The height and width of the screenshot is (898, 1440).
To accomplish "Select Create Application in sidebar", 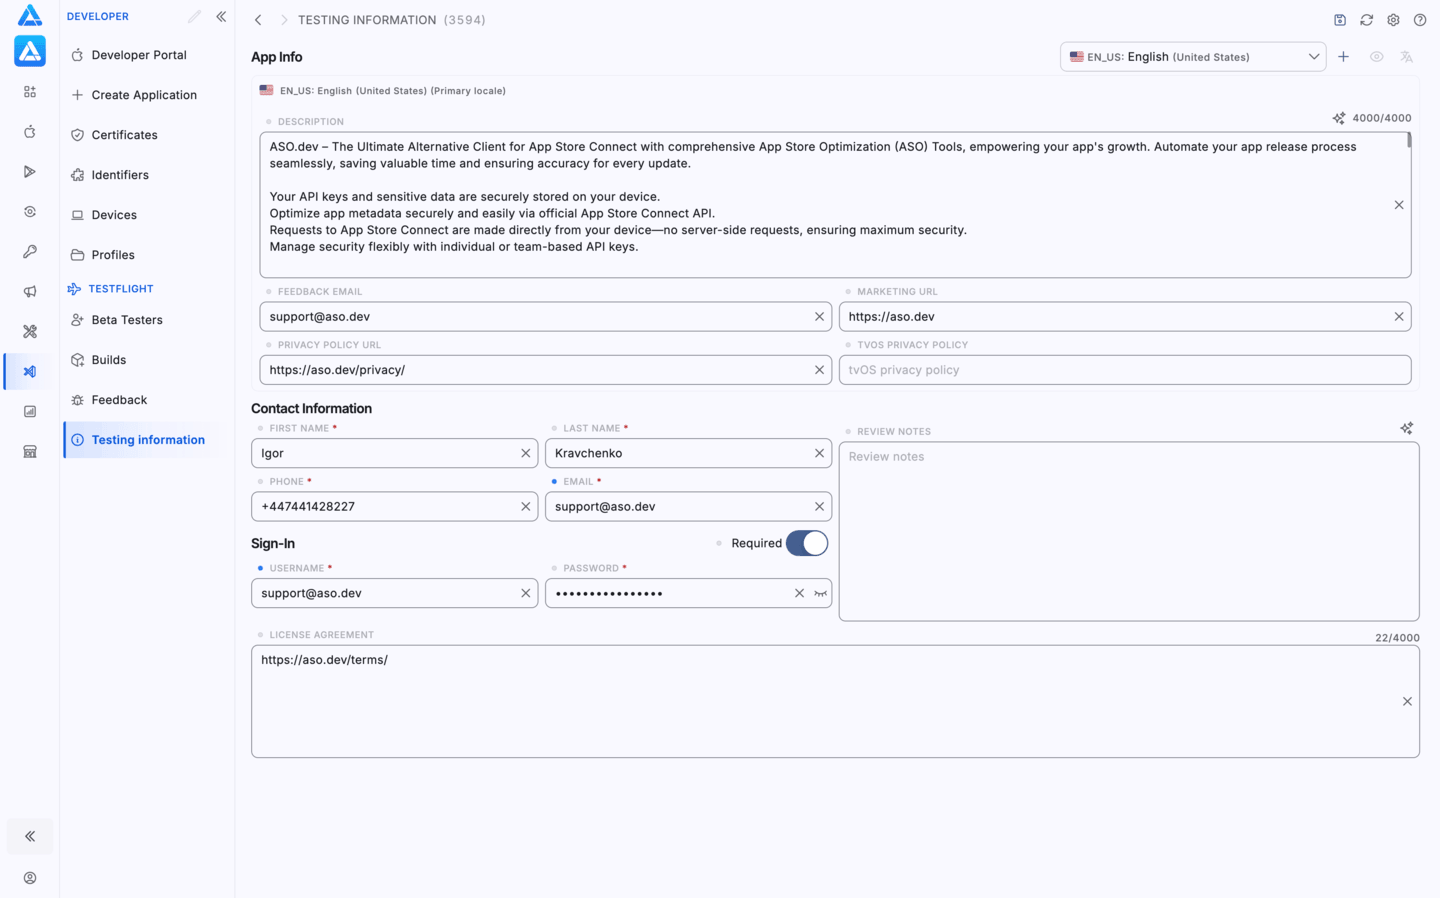I will (x=145, y=95).
